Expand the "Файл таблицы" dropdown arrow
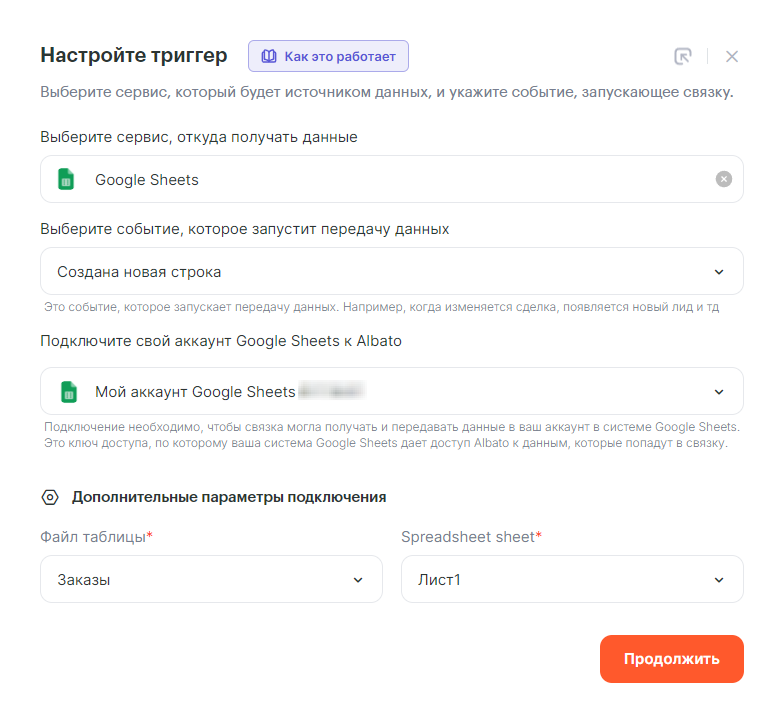Viewport: 784px width, 725px height. pos(358,580)
